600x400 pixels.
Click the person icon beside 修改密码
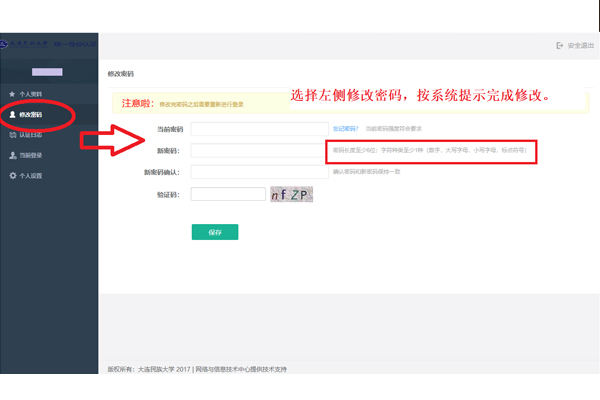coord(12,115)
